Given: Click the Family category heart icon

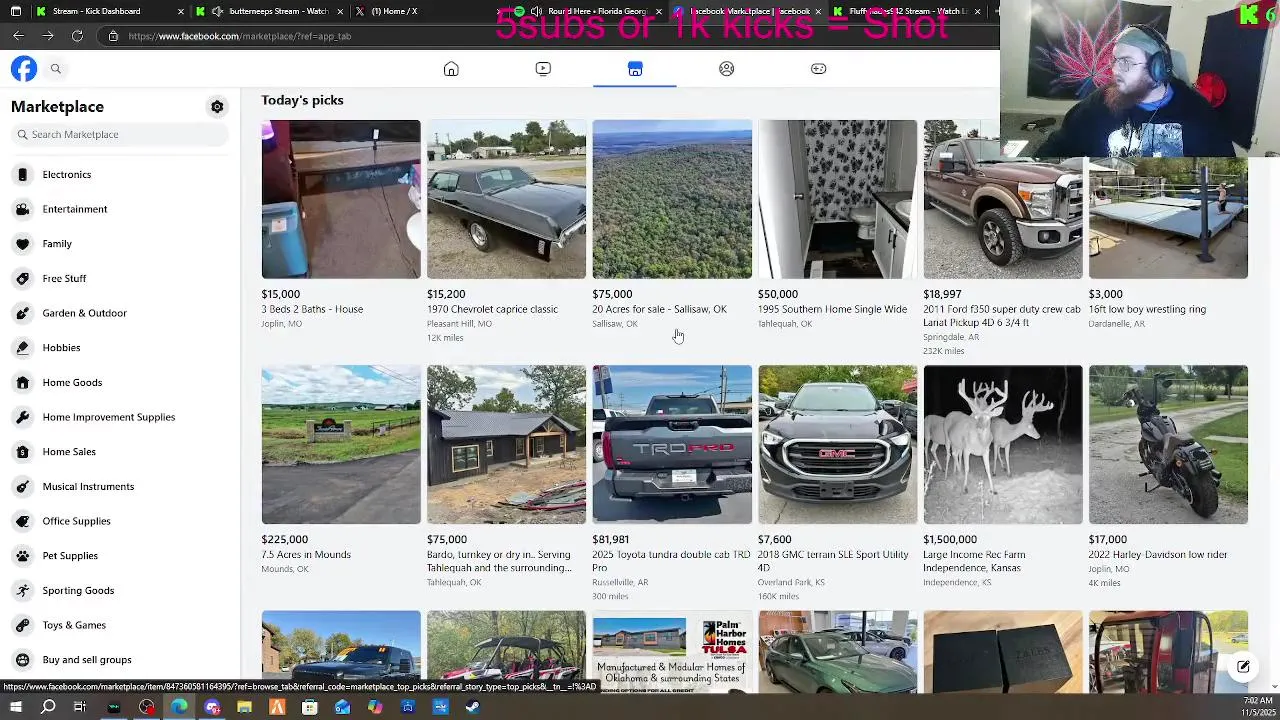Looking at the screenshot, I should point(22,244).
